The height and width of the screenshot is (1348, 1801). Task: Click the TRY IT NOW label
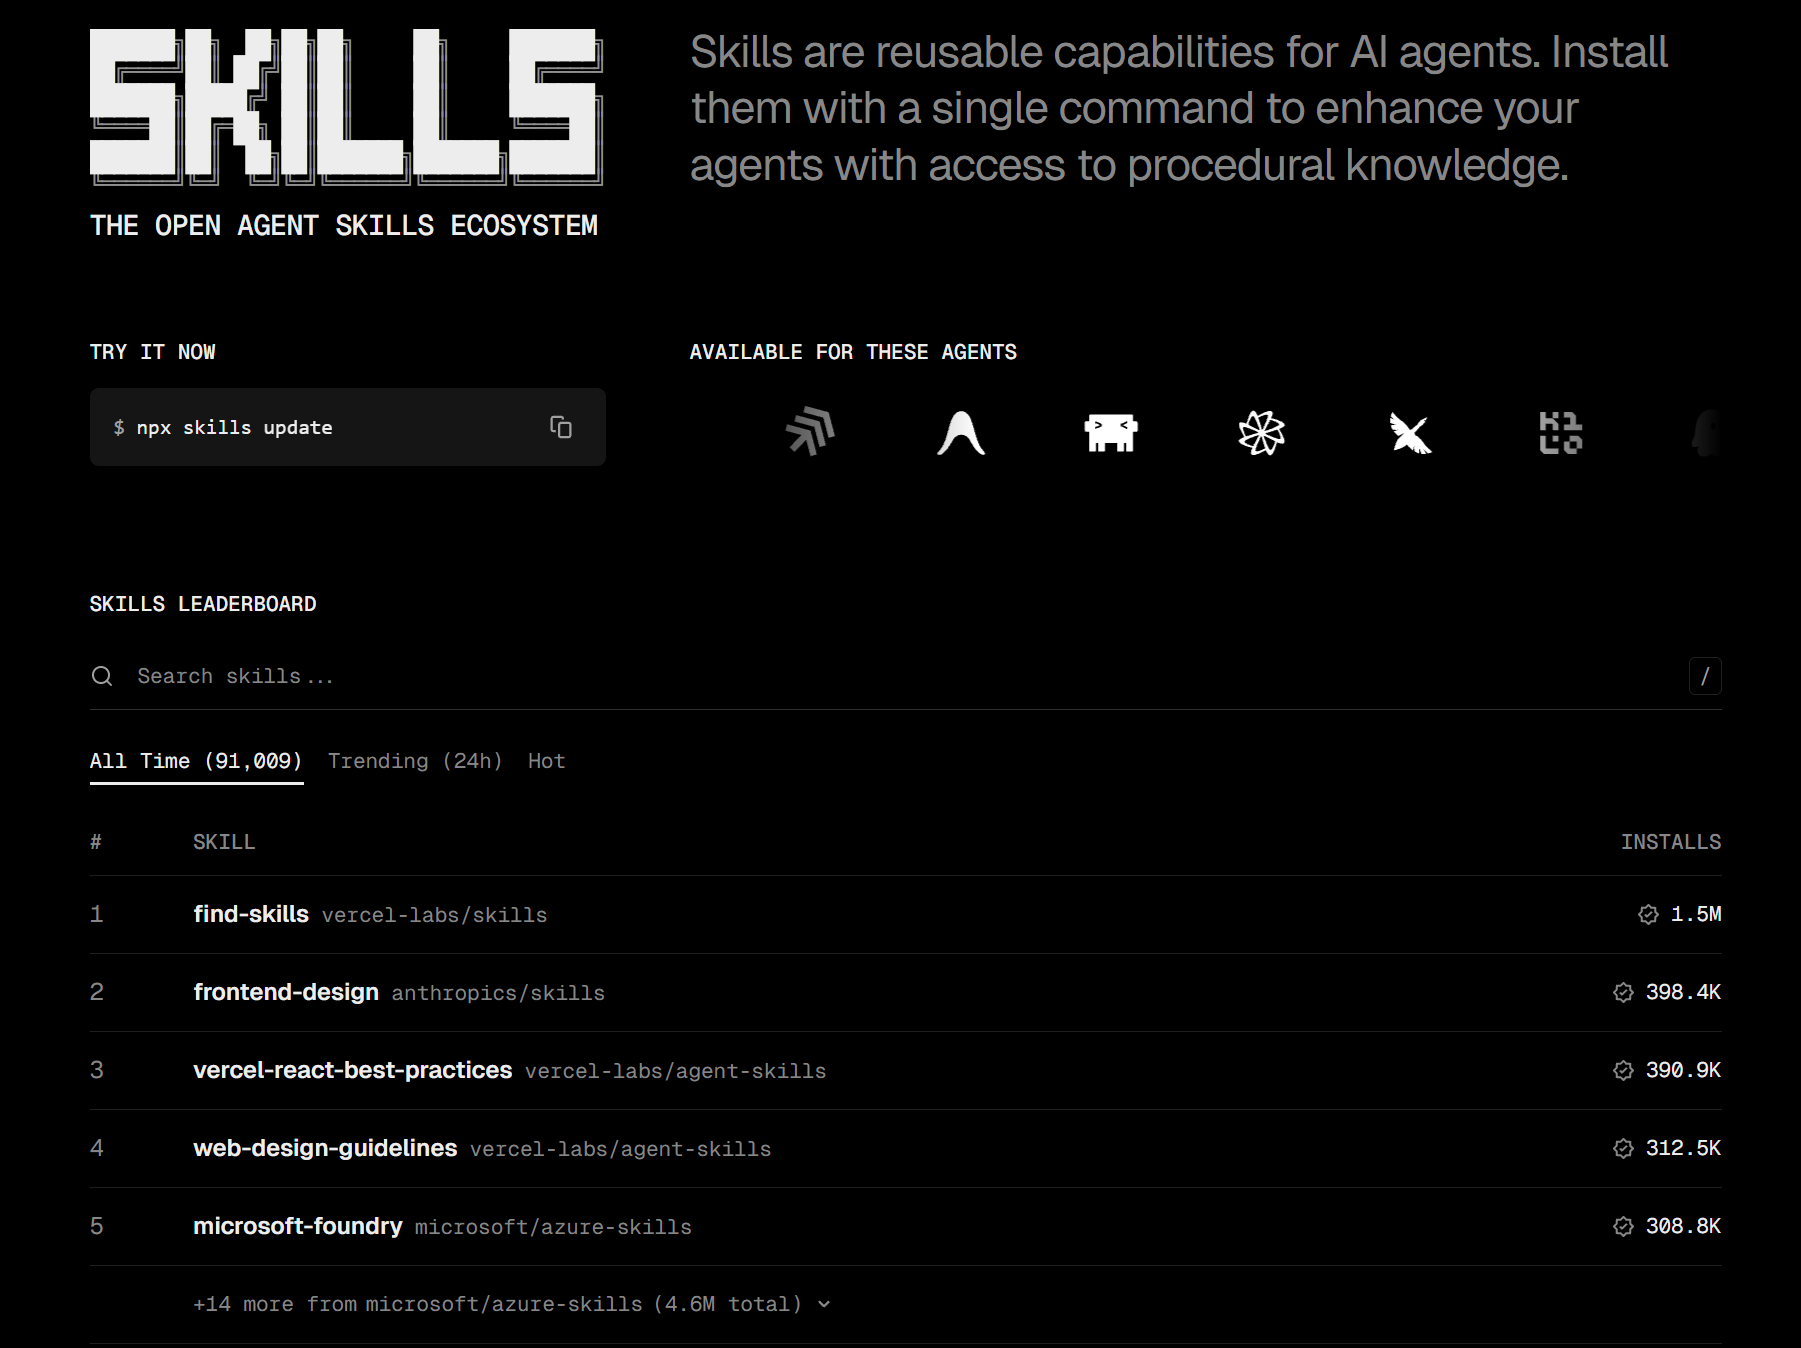(x=152, y=352)
